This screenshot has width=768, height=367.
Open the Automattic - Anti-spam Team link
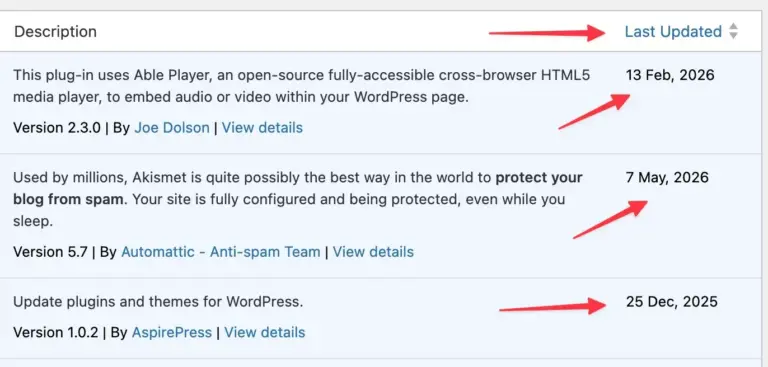220,252
